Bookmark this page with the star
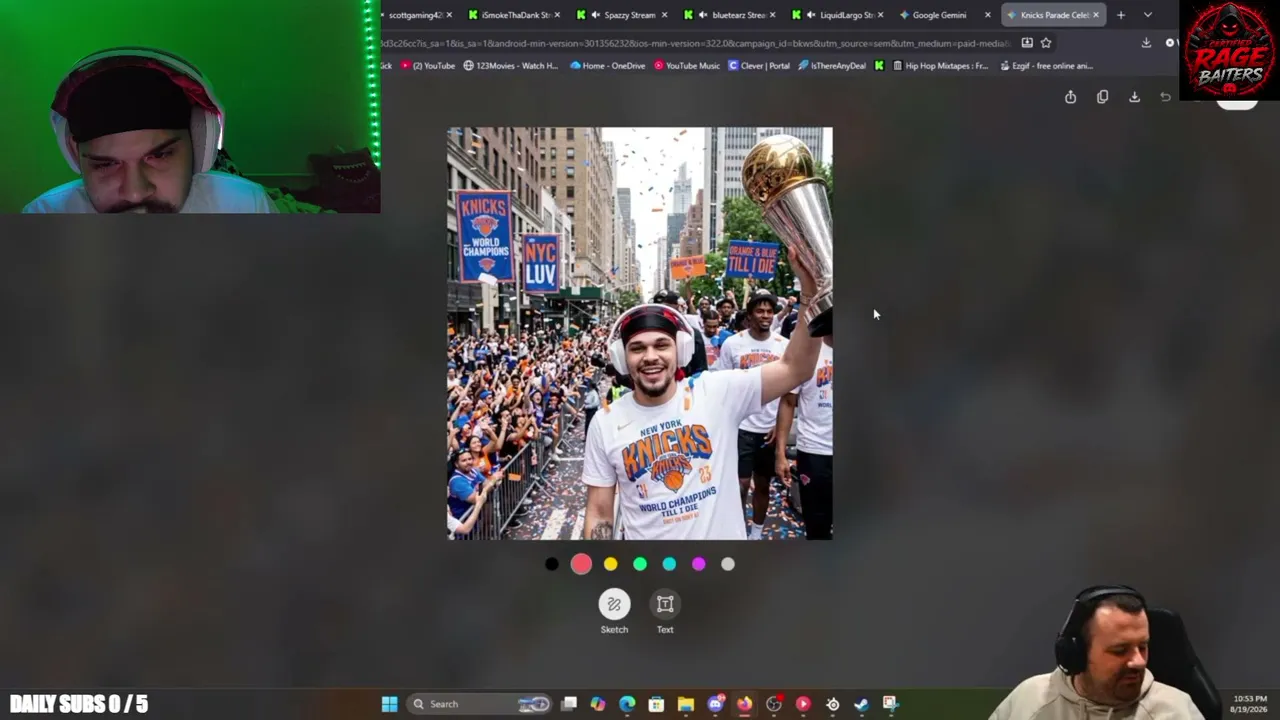 pyautogui.click(x=1046, y=43)
